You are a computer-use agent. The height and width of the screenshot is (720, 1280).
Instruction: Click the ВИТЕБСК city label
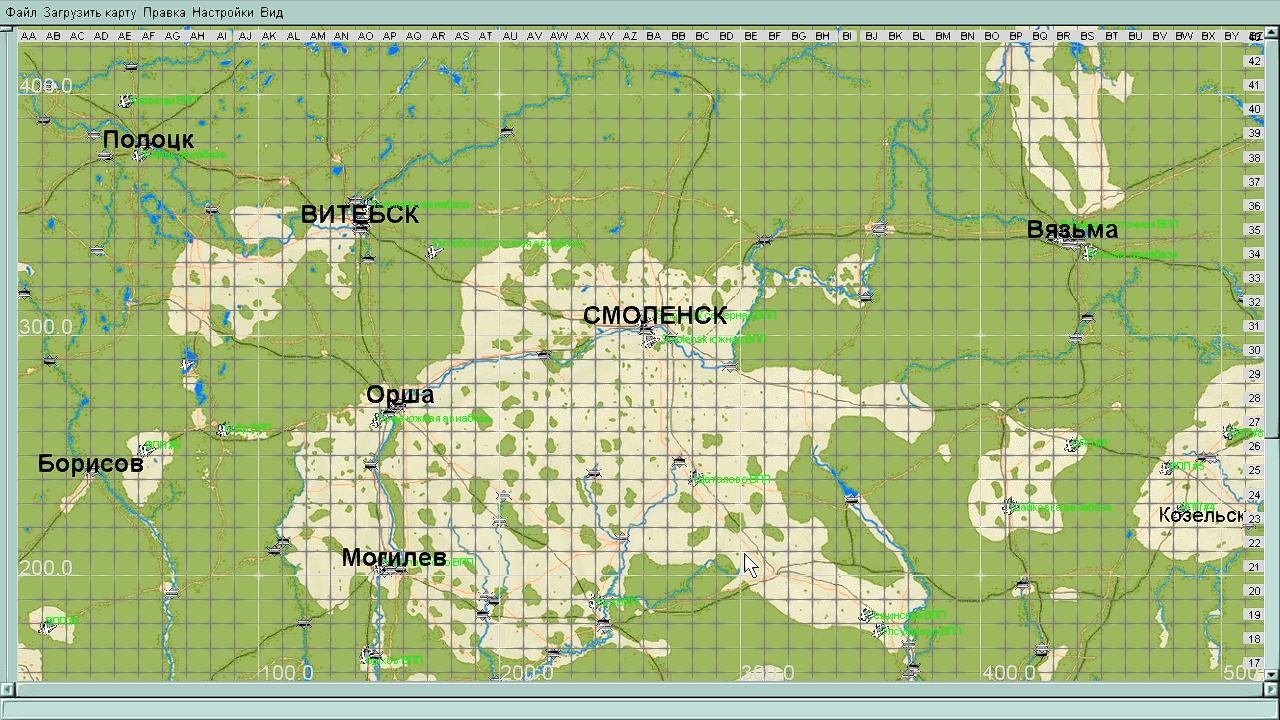point(360,215)
